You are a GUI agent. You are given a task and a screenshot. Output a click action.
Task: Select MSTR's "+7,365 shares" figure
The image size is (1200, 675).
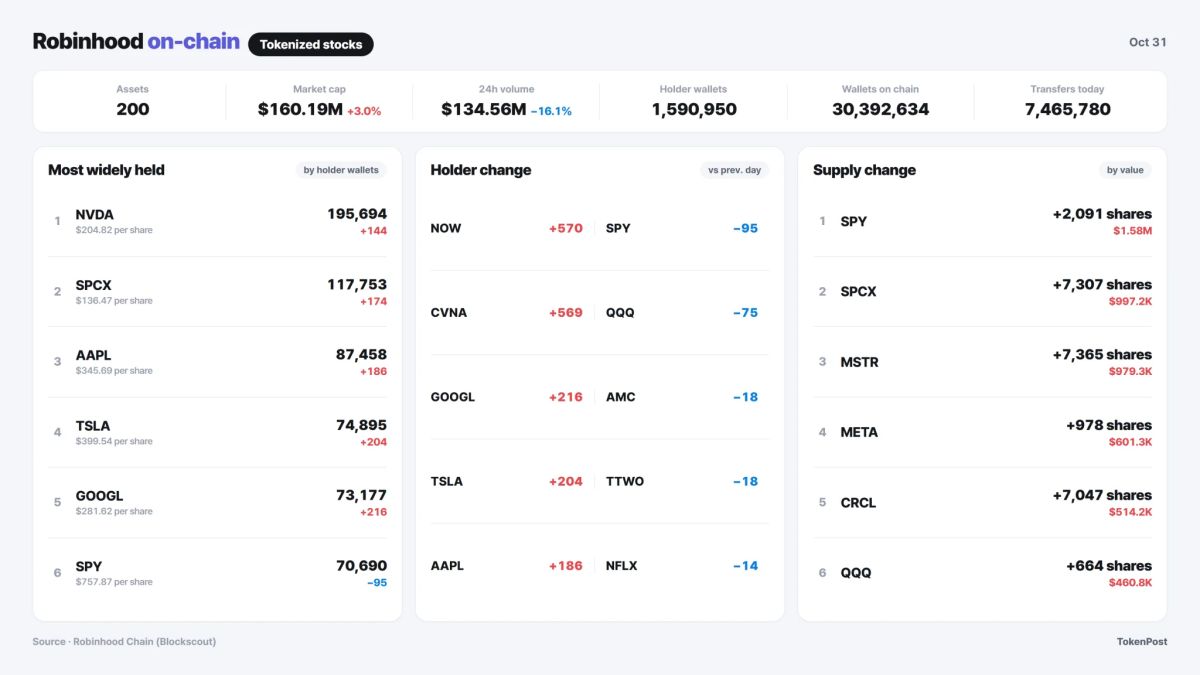click(x=1102, y=355)
